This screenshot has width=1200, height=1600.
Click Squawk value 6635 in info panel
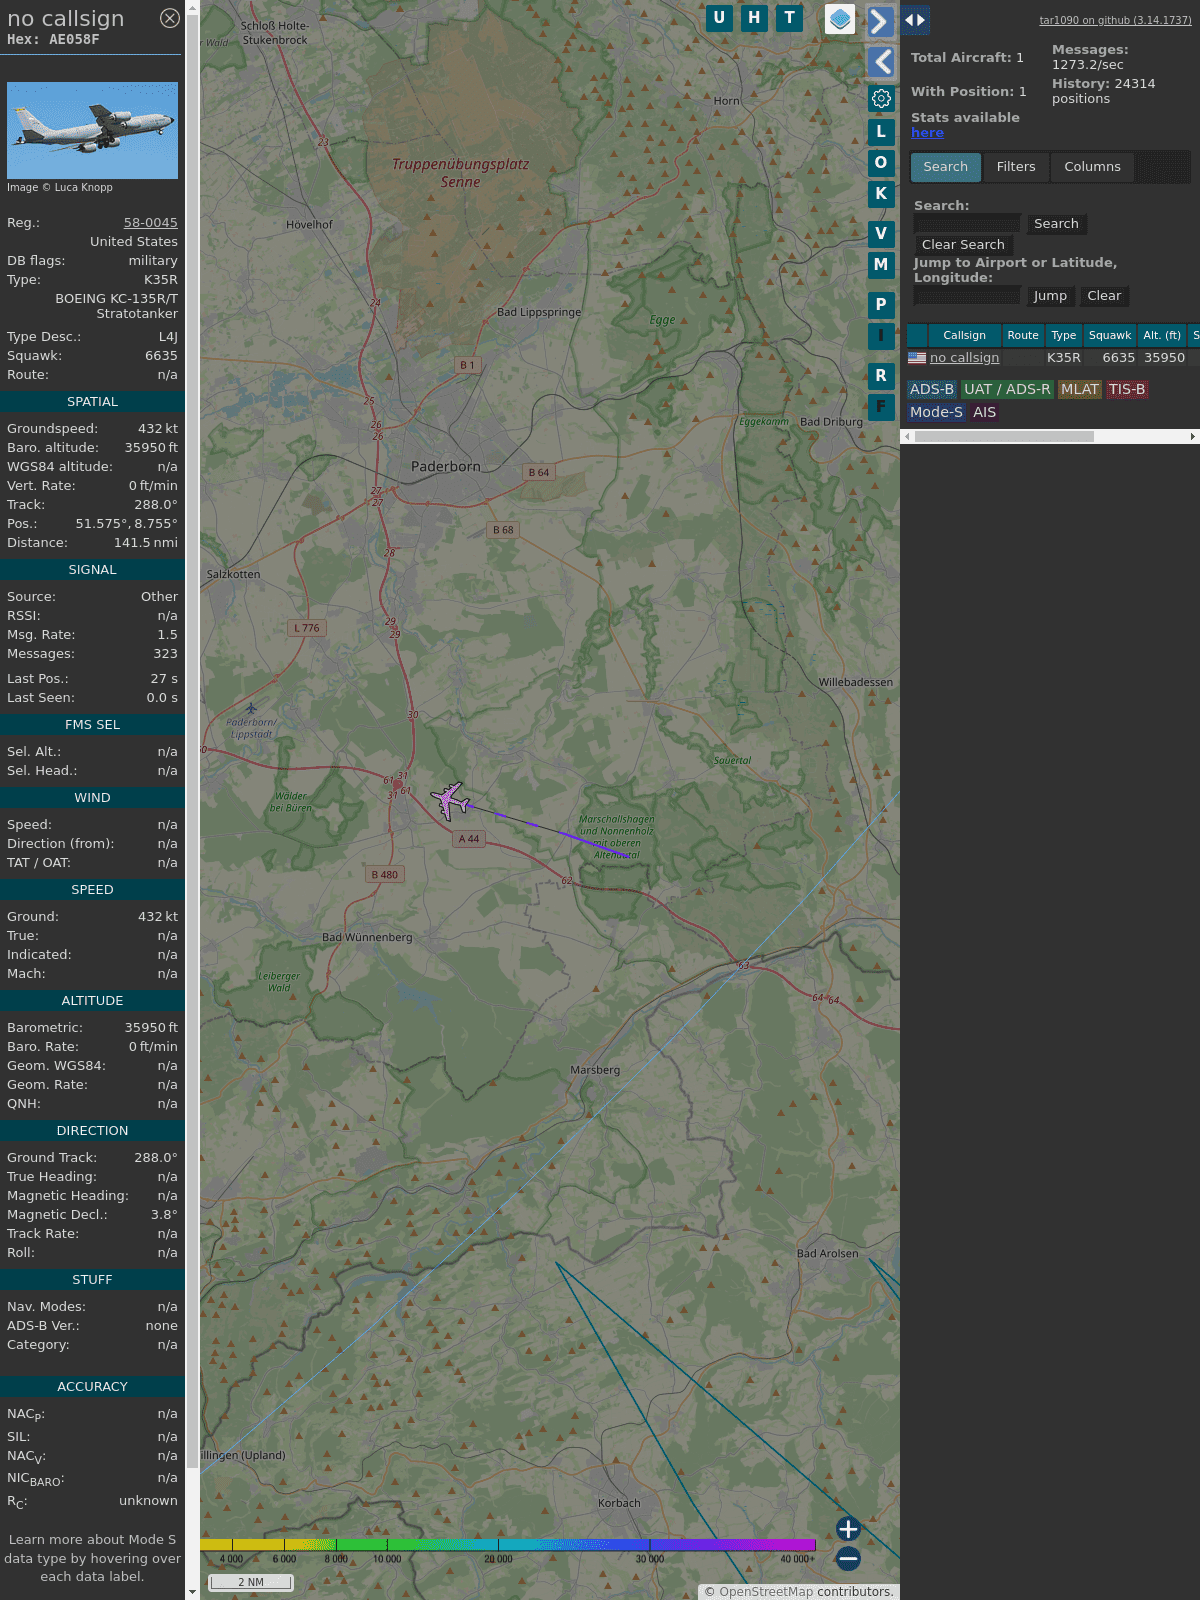pyautogui.click(x=161, y=356)
